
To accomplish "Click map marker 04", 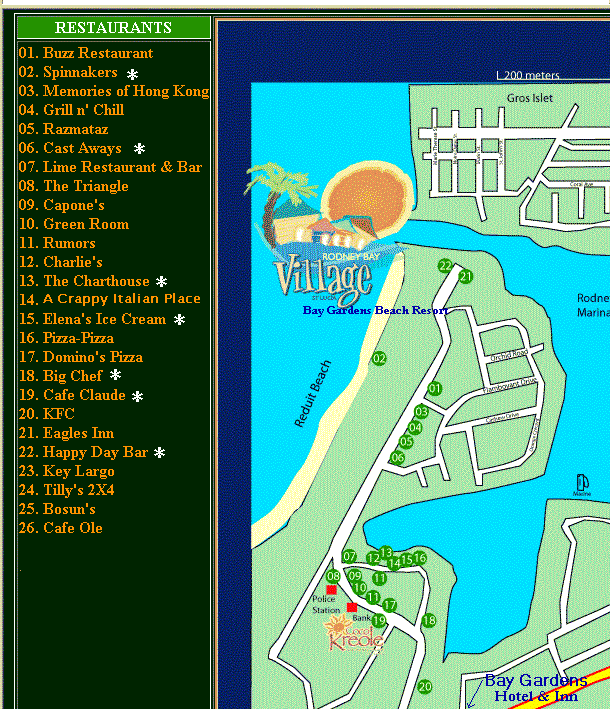I will pos(415,427).
